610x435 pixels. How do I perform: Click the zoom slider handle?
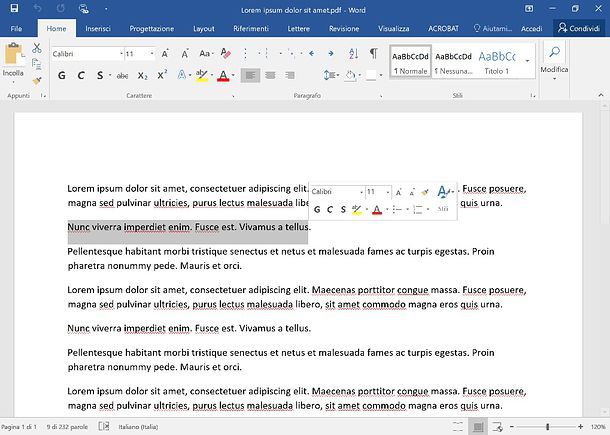(x=547, y=427)
